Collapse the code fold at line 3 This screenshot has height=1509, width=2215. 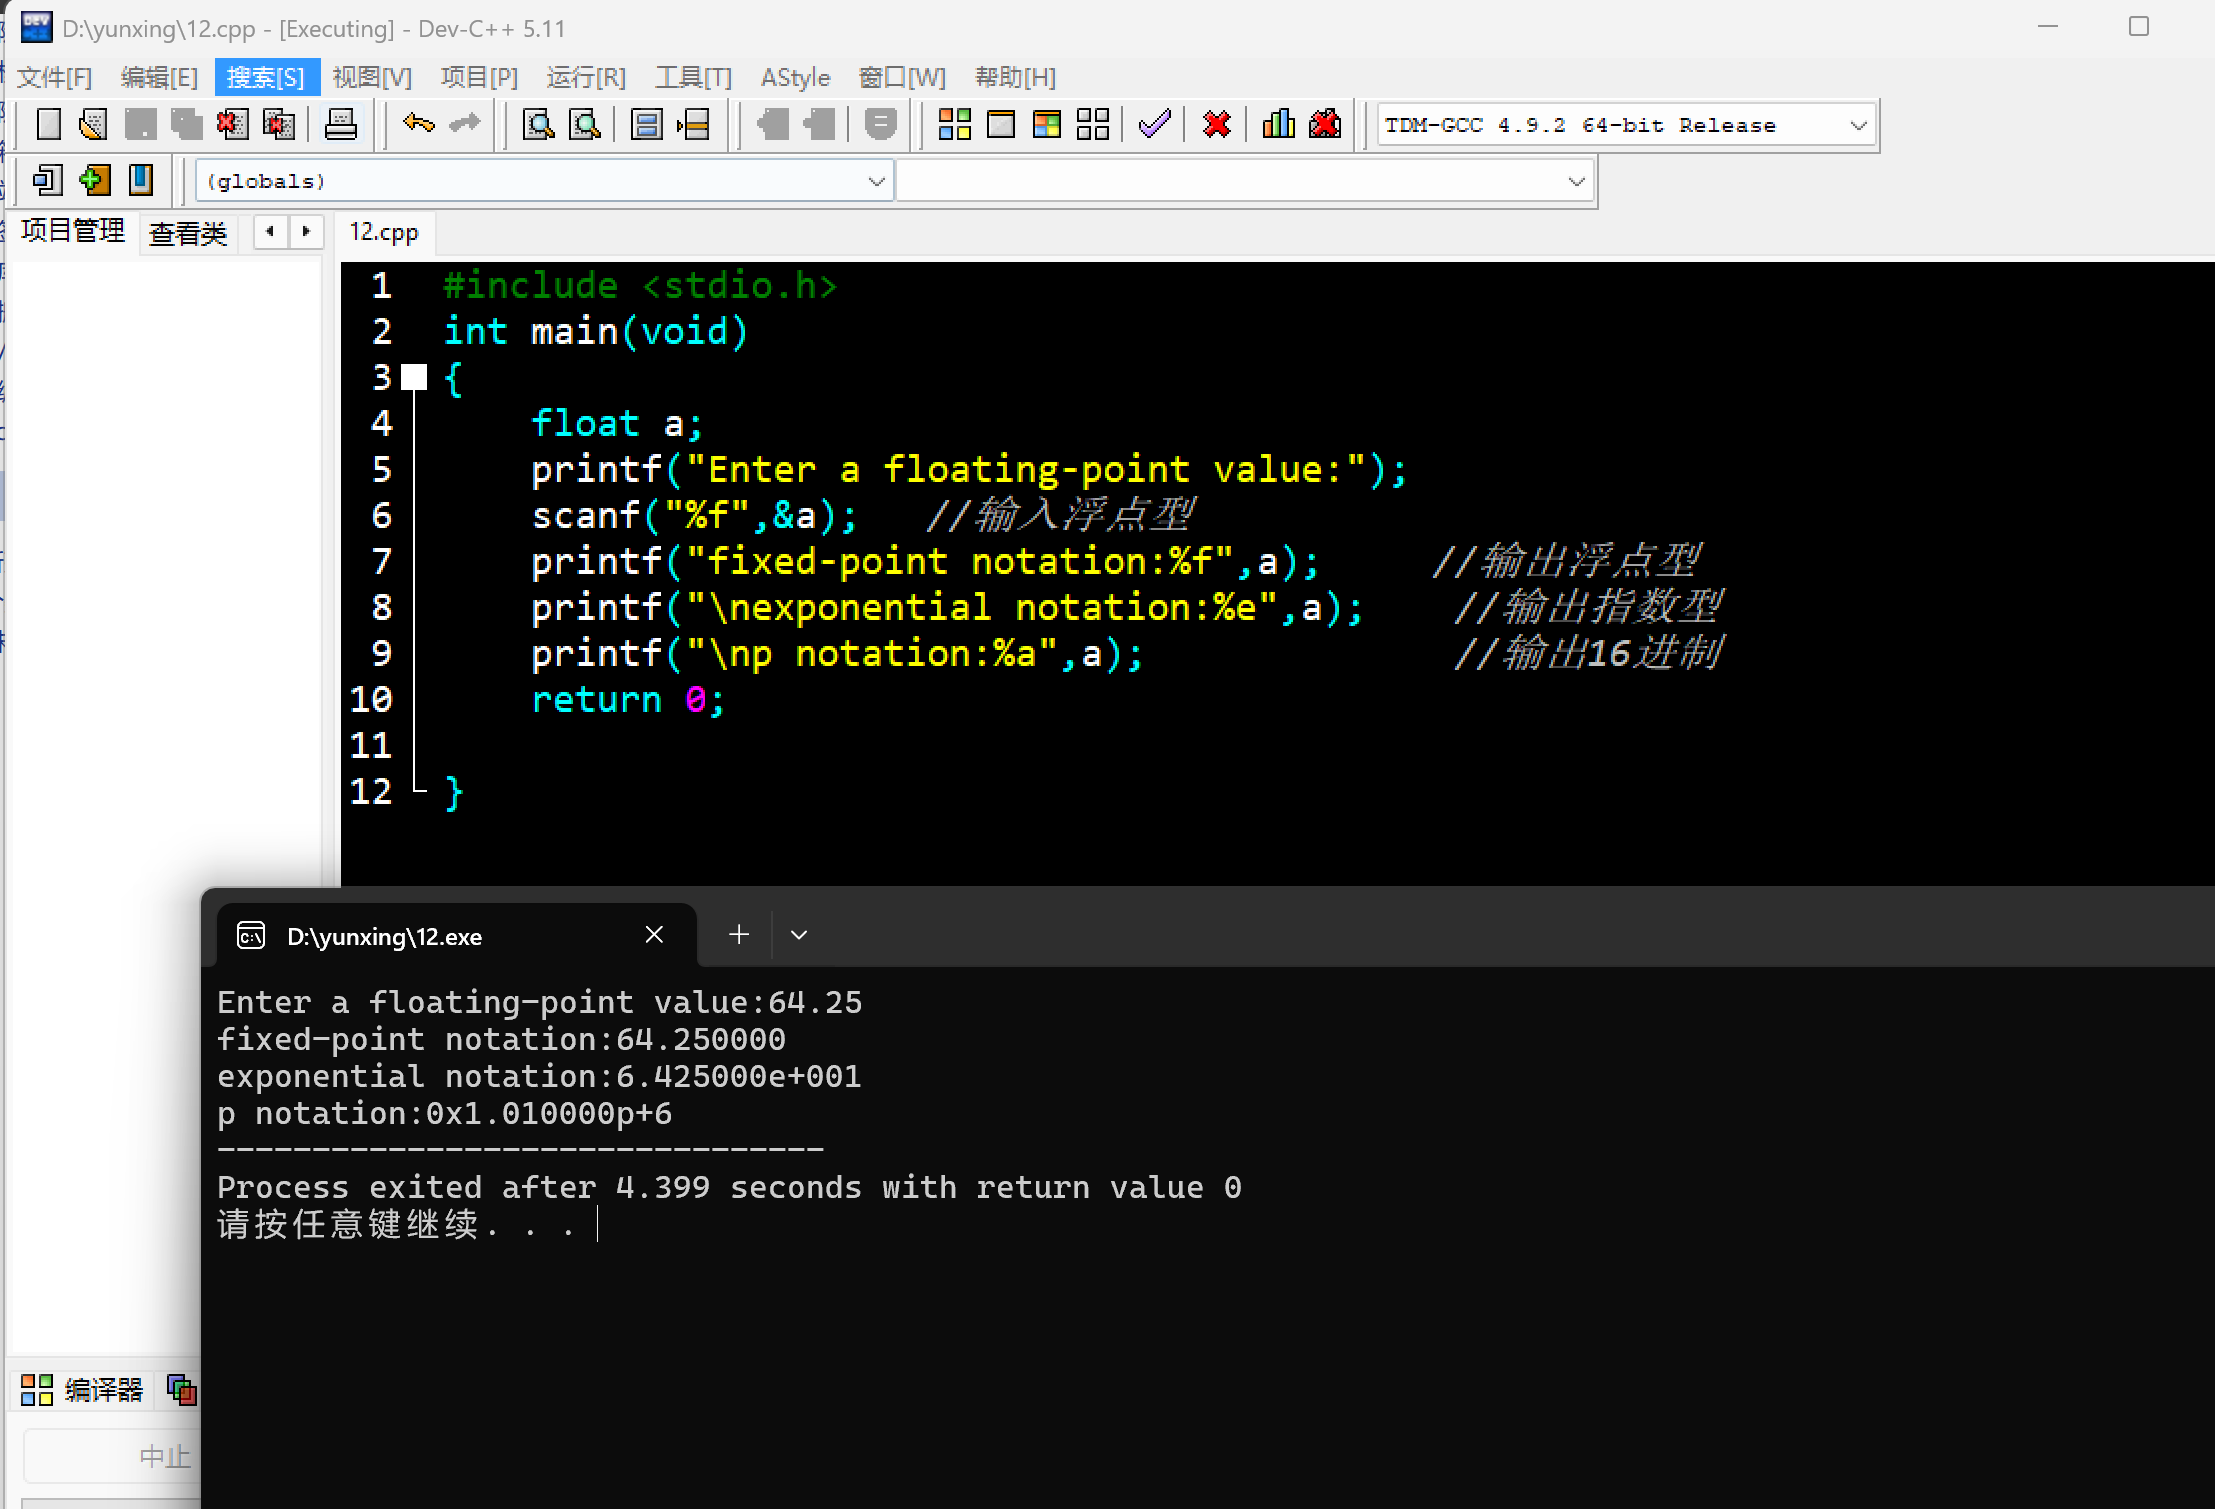(x=414, y=377)
